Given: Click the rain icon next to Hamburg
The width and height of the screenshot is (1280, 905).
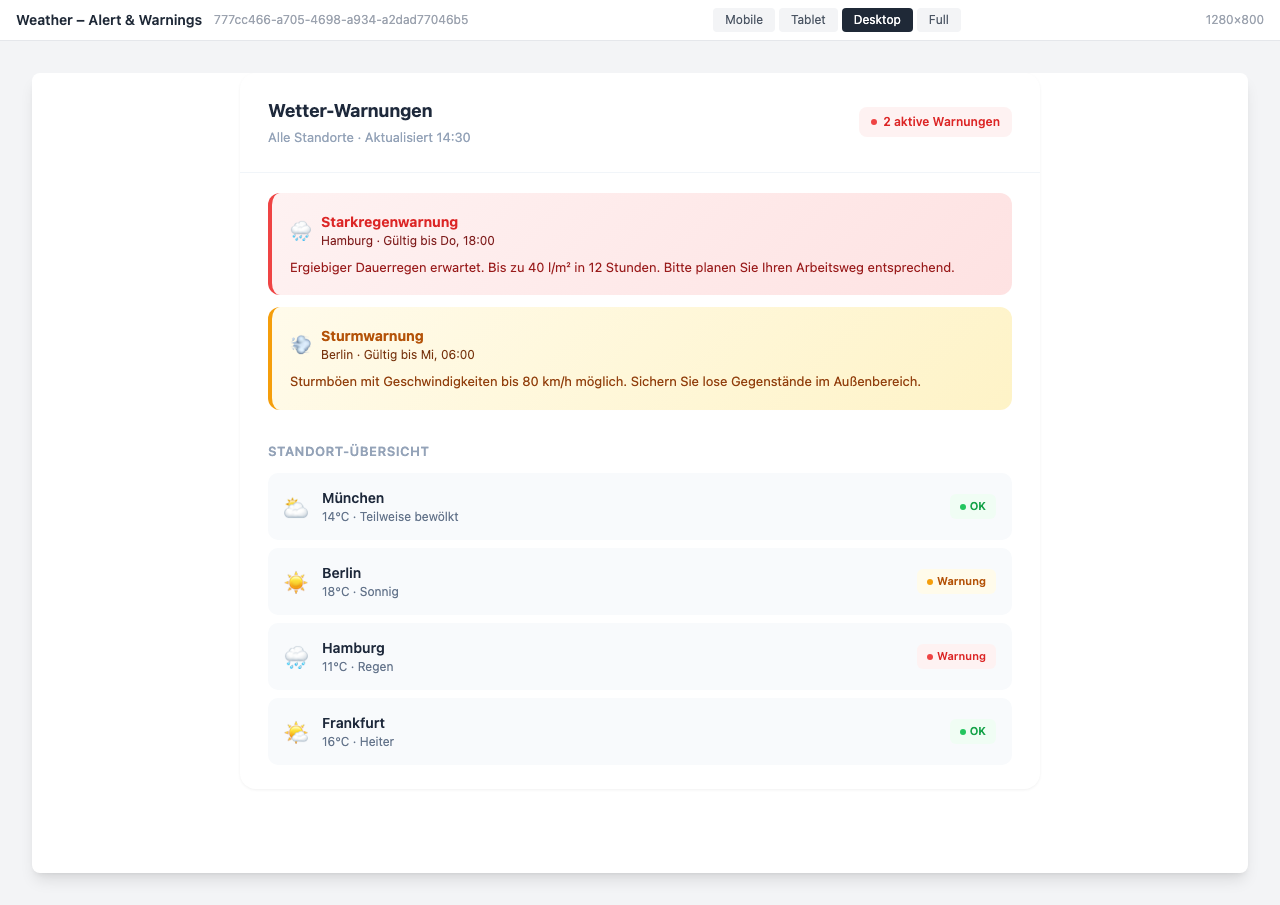Looking at the screenshot, I should point(296,657).
